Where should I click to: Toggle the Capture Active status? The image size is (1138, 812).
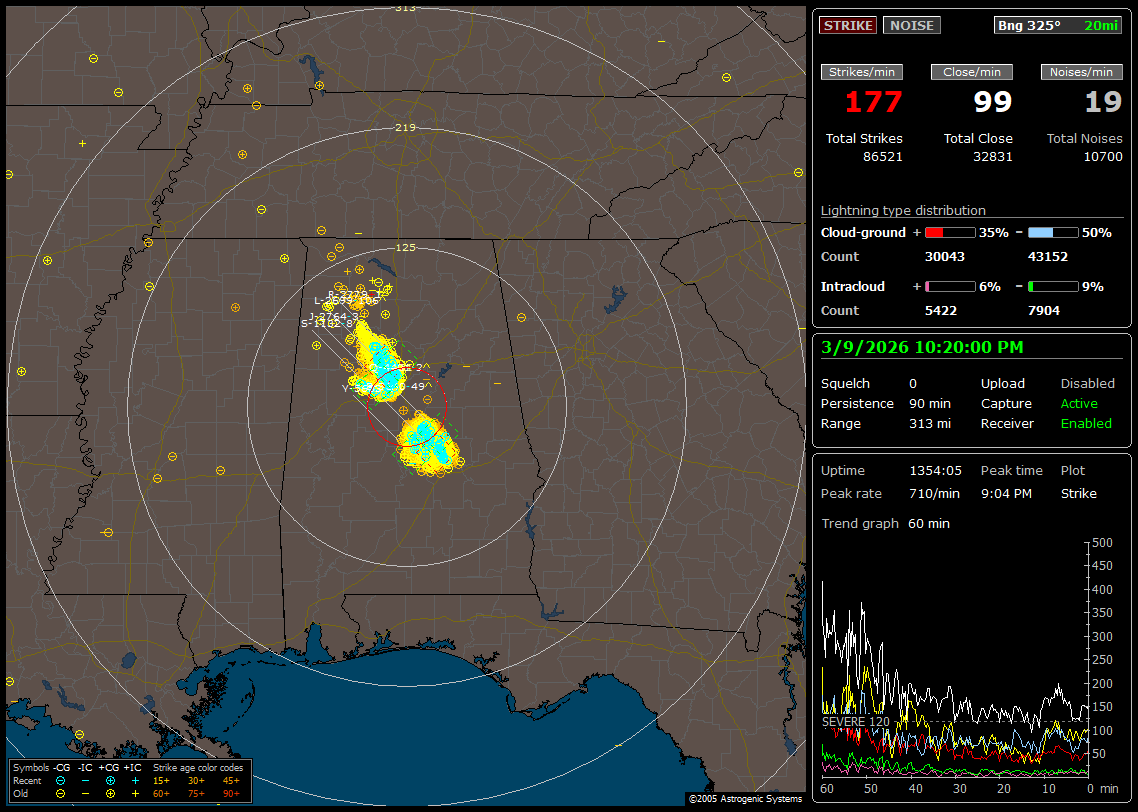(1079, 404)
